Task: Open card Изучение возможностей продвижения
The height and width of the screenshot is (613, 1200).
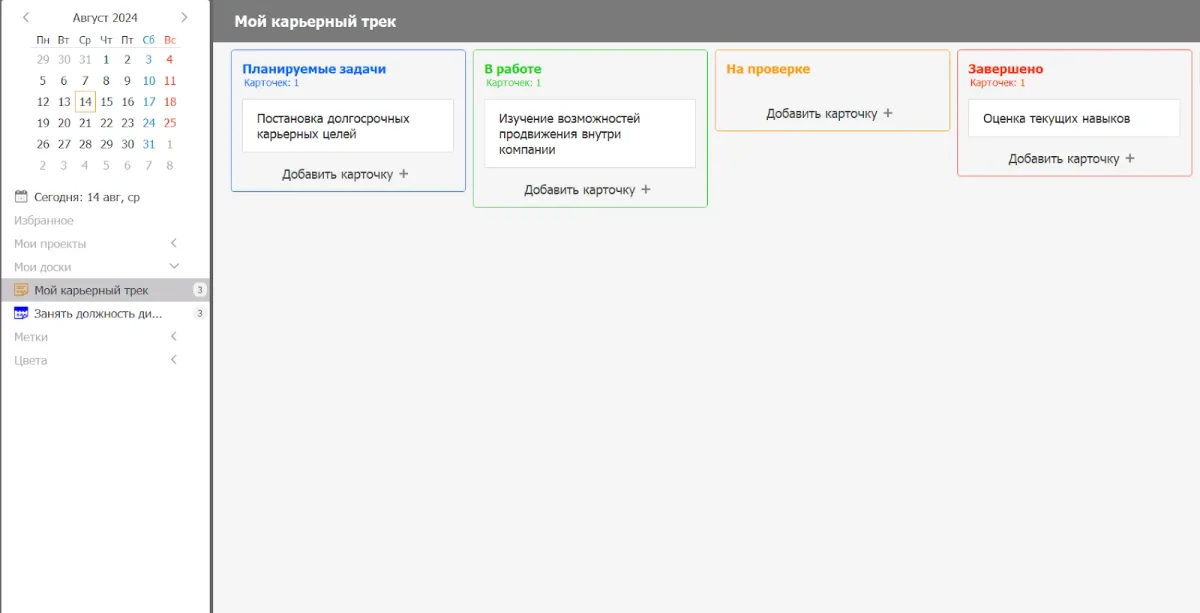Action: [x=589, y=134]
